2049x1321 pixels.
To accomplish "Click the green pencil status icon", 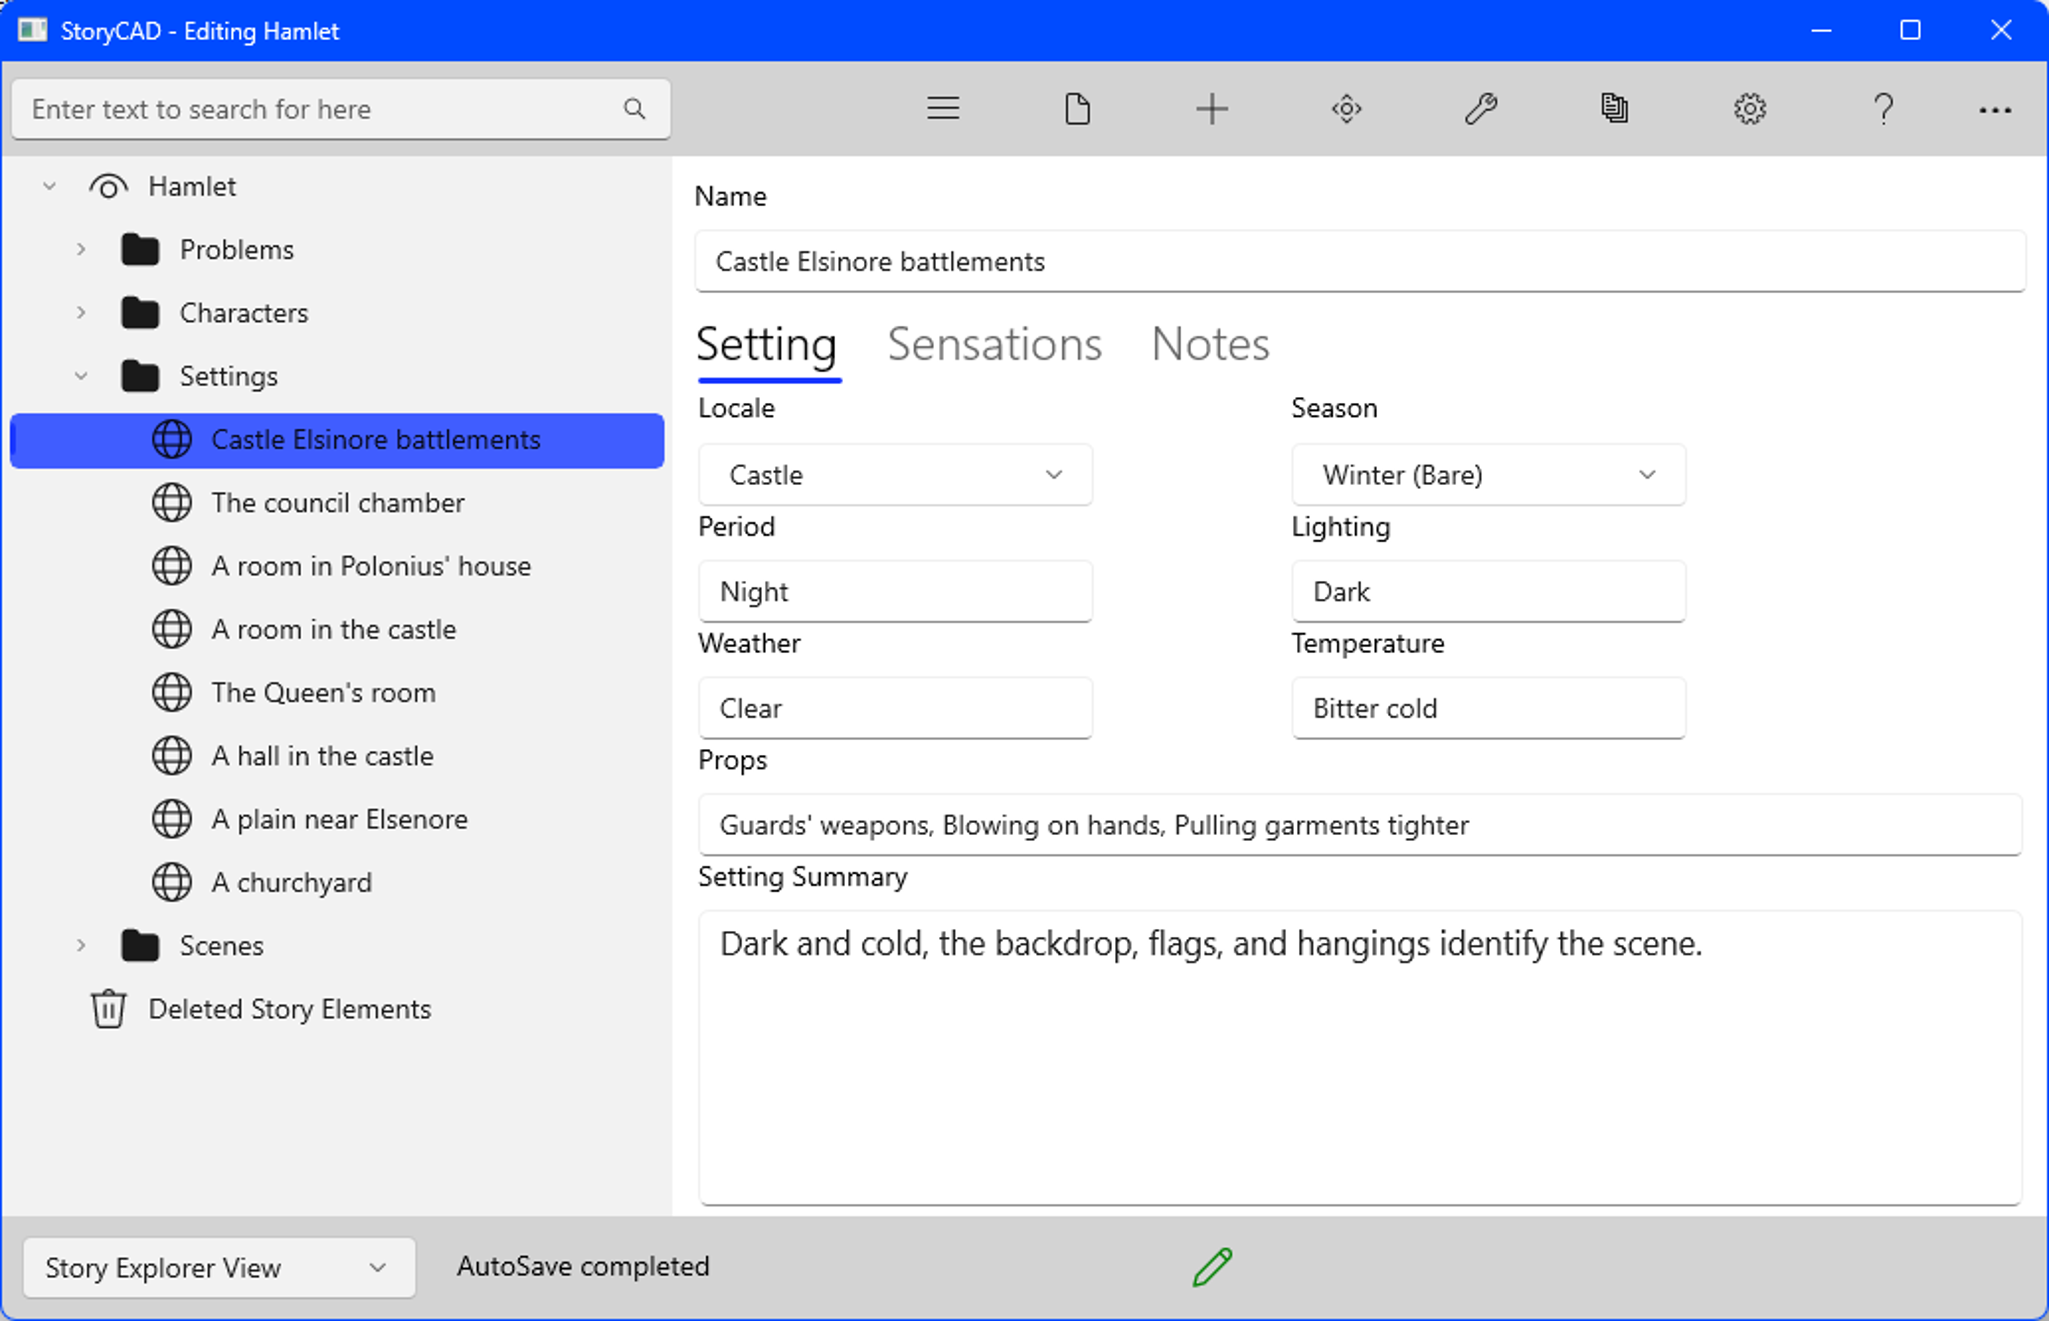I will pos(1212,1266).
